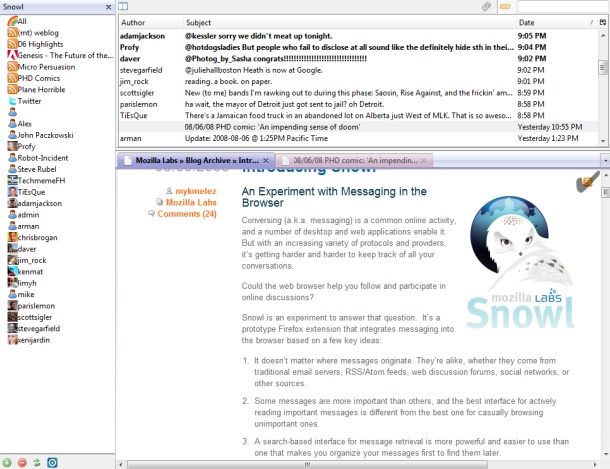Open PHD comic 'An impending sense of doom' message
The height and width of the screenshot is (469, 610).
click(x=358, y=127)
